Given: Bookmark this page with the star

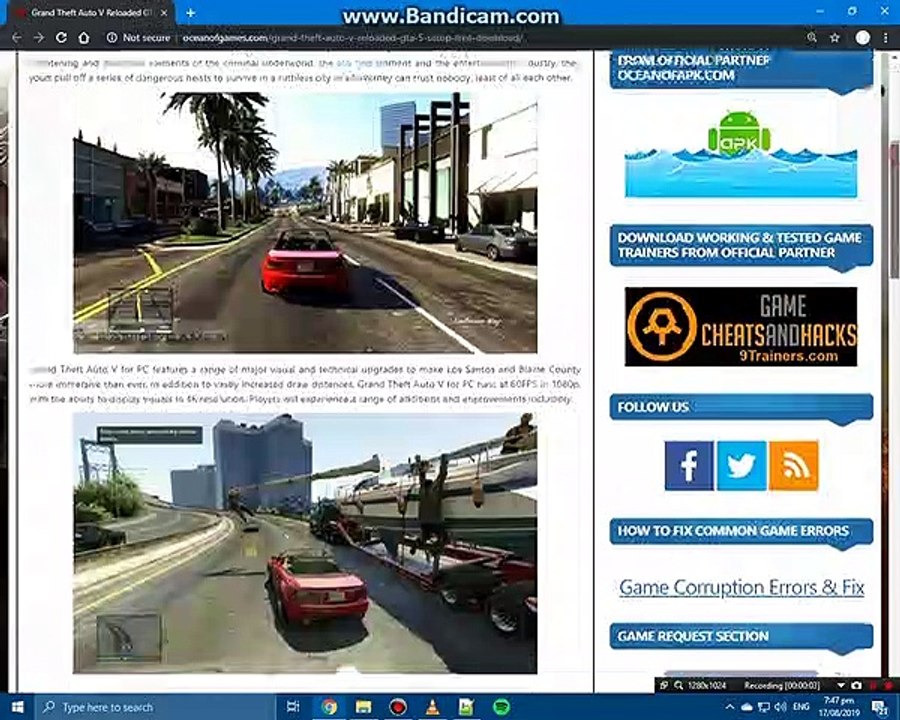Looking at the screenshot, I should [835, 38].
